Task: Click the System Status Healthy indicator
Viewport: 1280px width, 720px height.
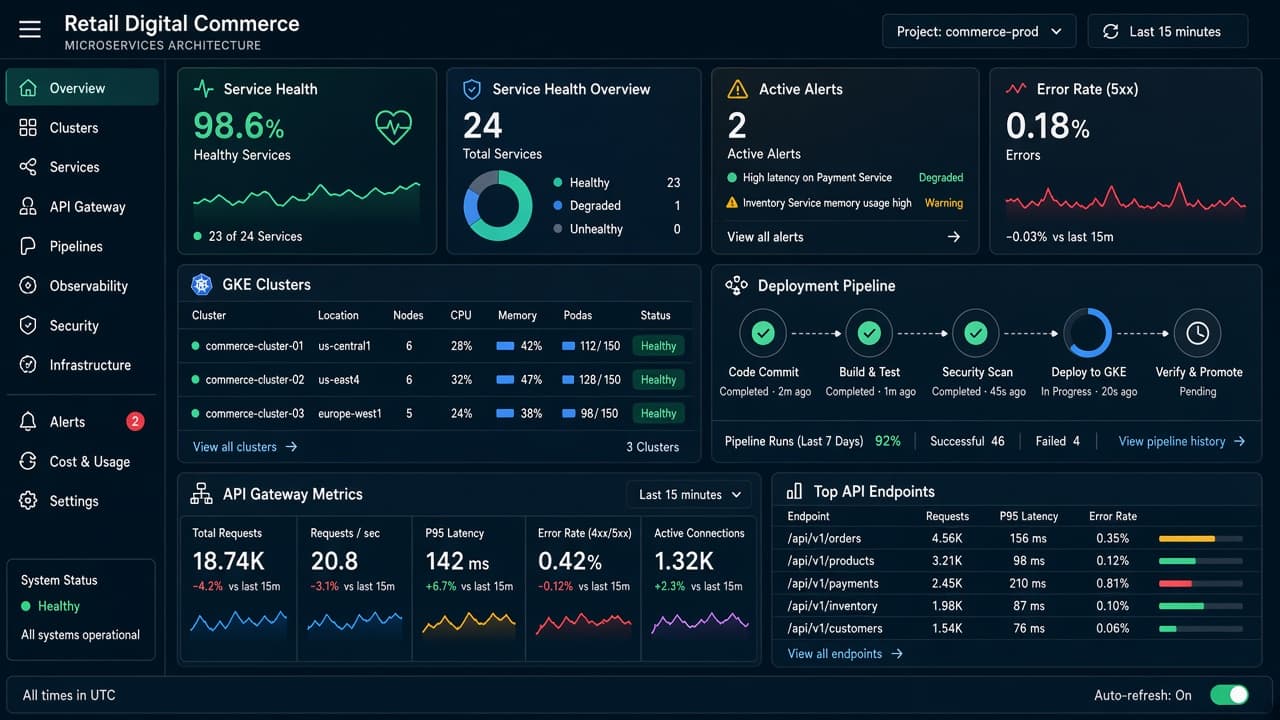Action: [x=50, y=606]
